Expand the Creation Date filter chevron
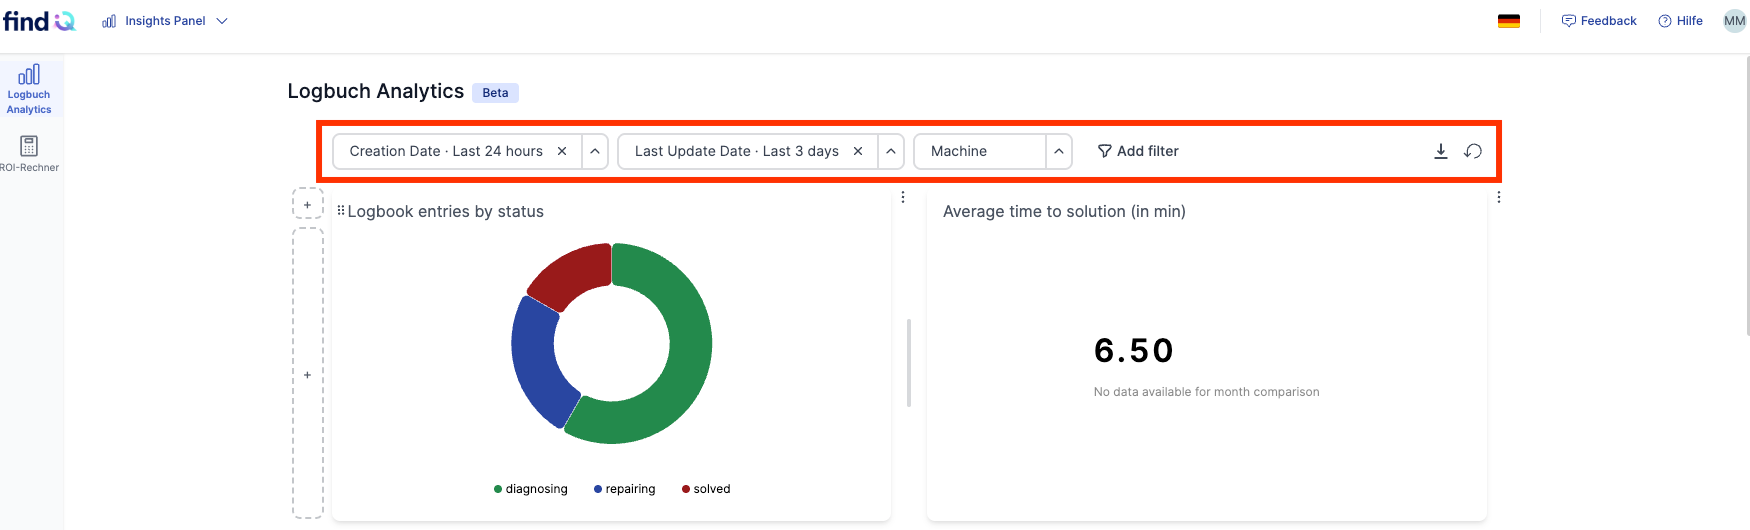This screenshot has width=1750, height=530. pyautogui.click(x=595, y=151)
